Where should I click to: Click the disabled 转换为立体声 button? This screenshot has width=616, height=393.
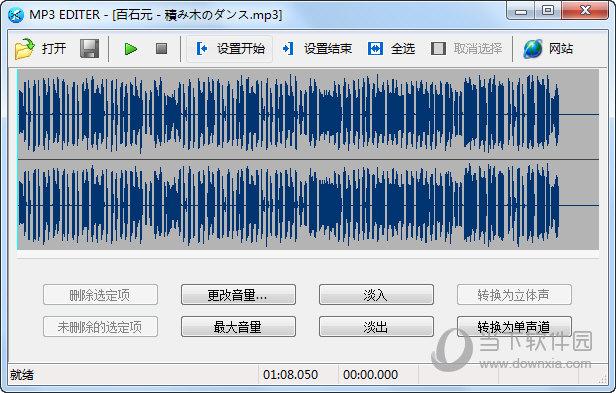[x=514, y=295]
